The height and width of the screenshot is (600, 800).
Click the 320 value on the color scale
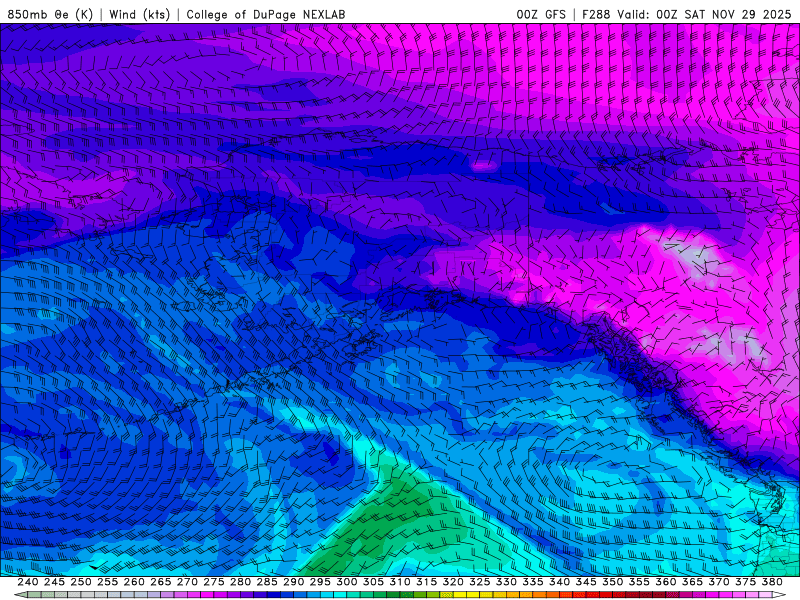pyautogui.click(x=453, y=582)
